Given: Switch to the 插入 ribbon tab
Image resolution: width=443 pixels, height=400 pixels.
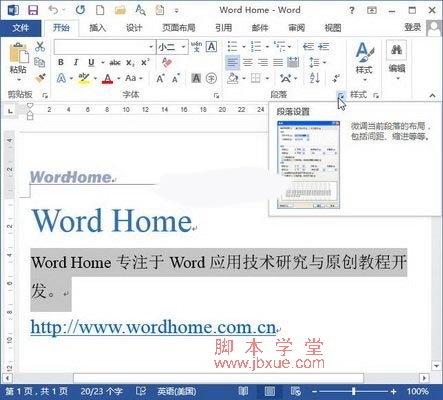Looking at the screenshot, I should [97, 28].
